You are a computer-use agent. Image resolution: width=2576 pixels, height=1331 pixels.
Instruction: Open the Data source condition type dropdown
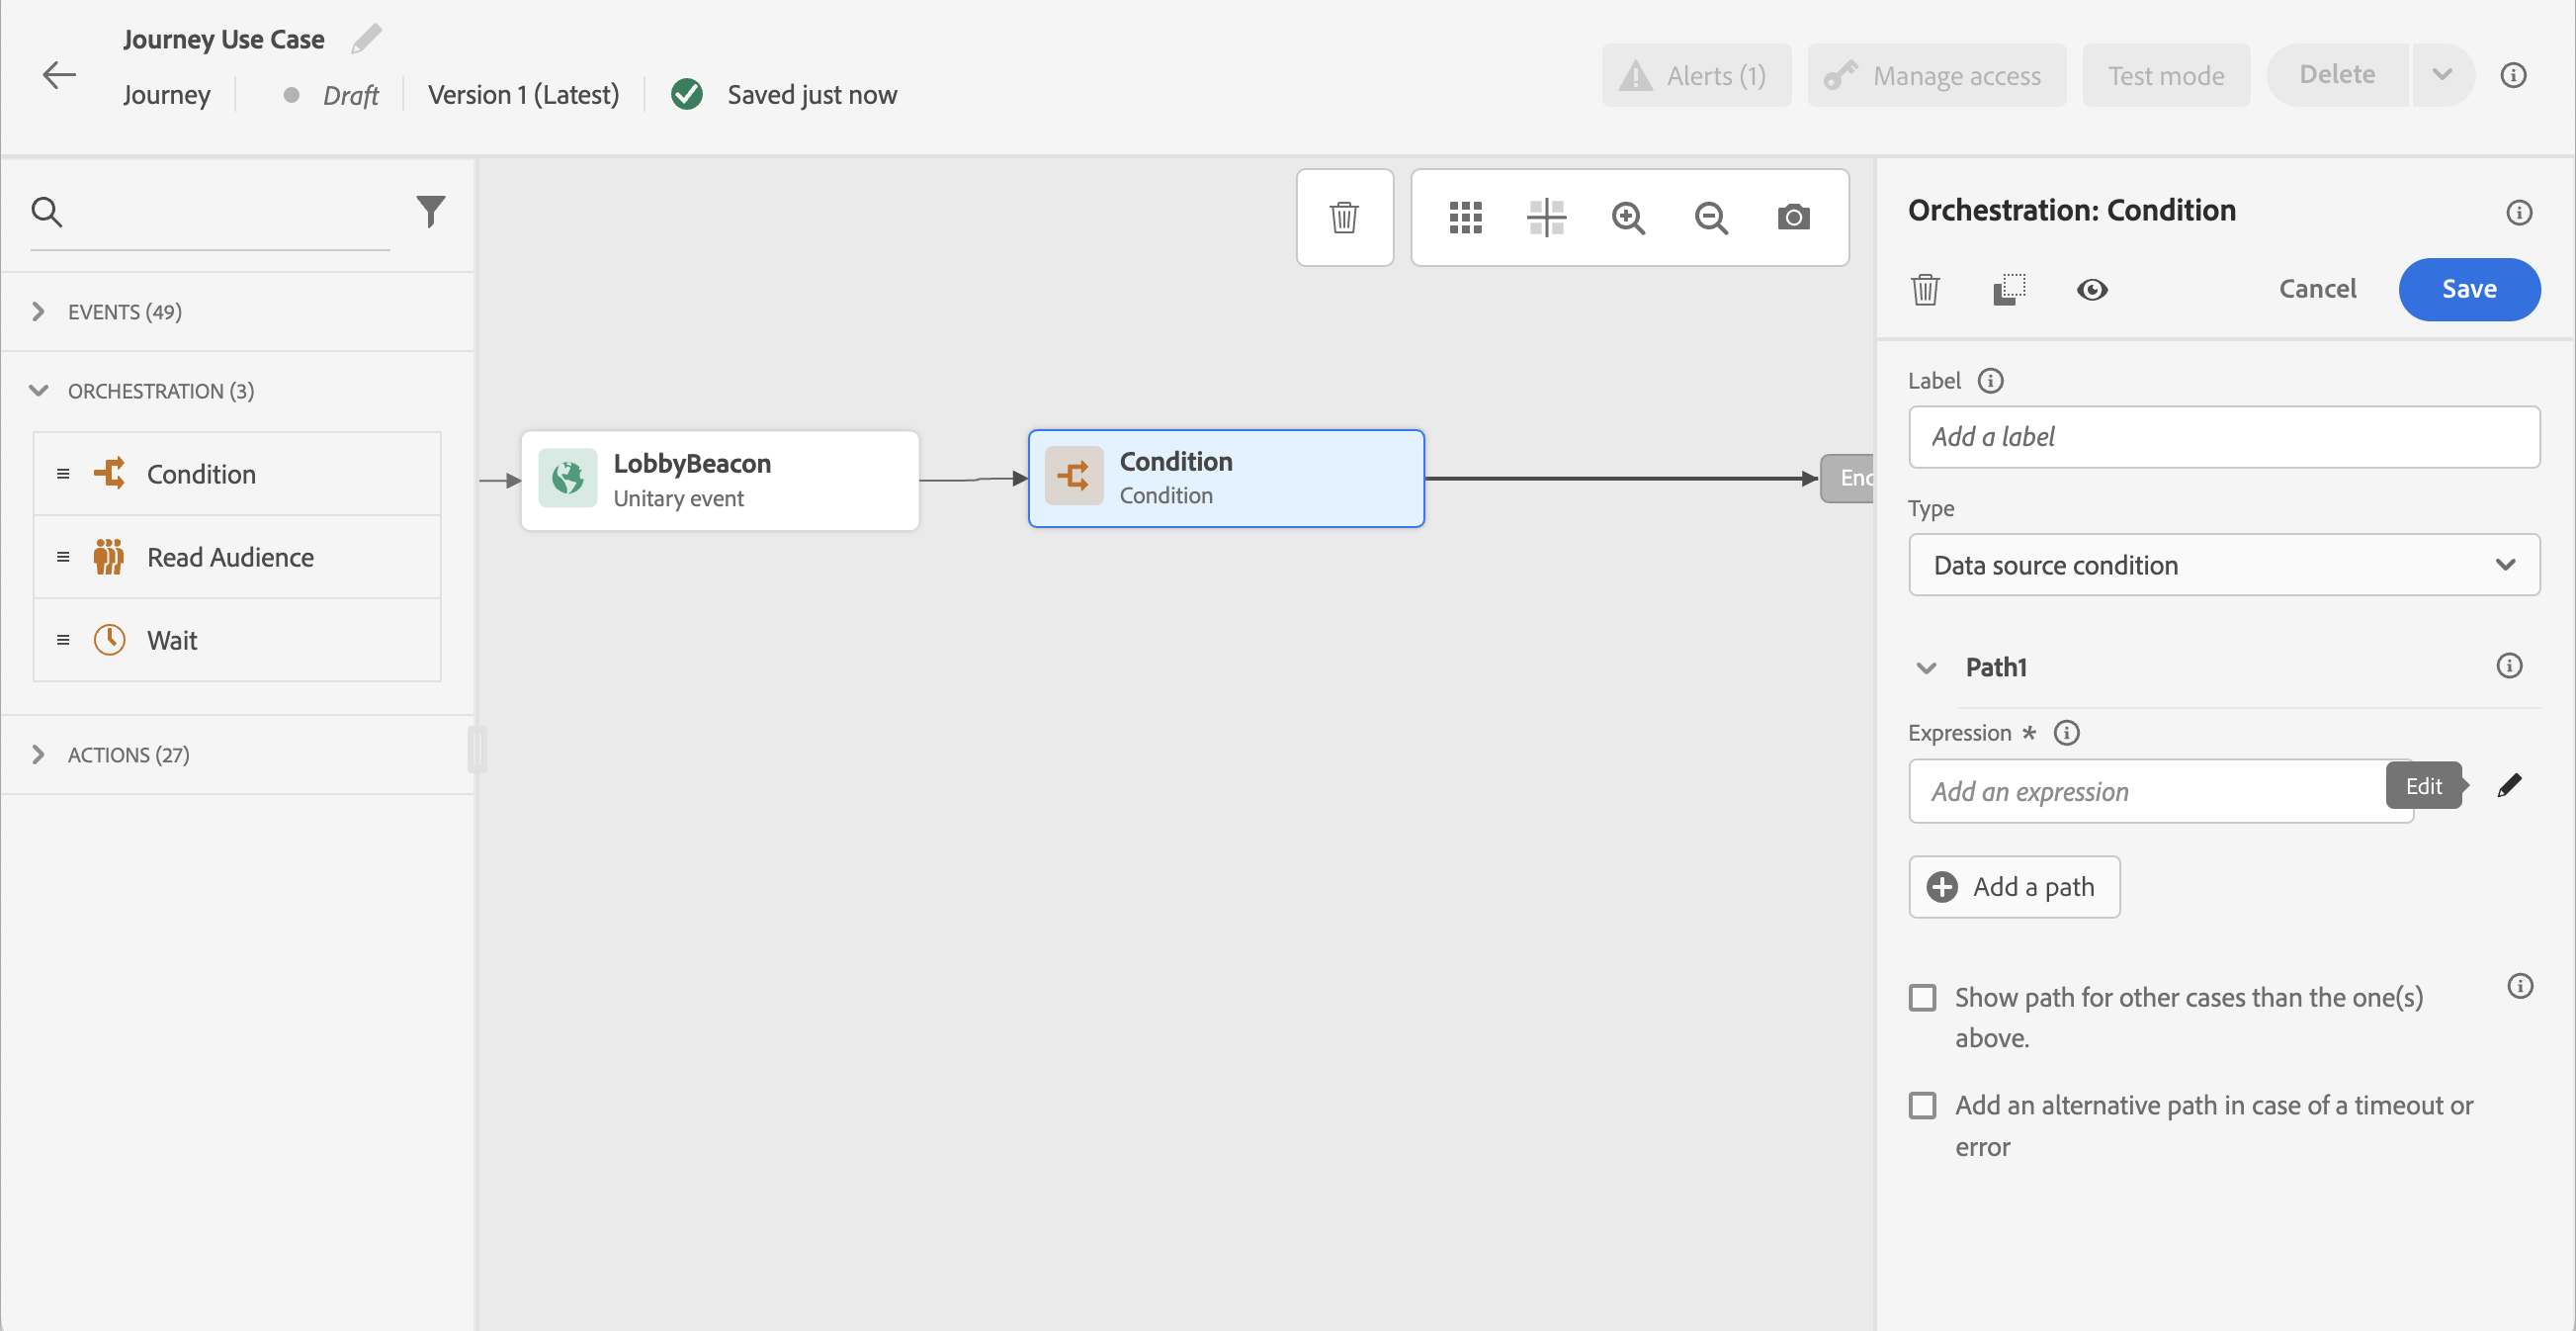coord(2223,565)
